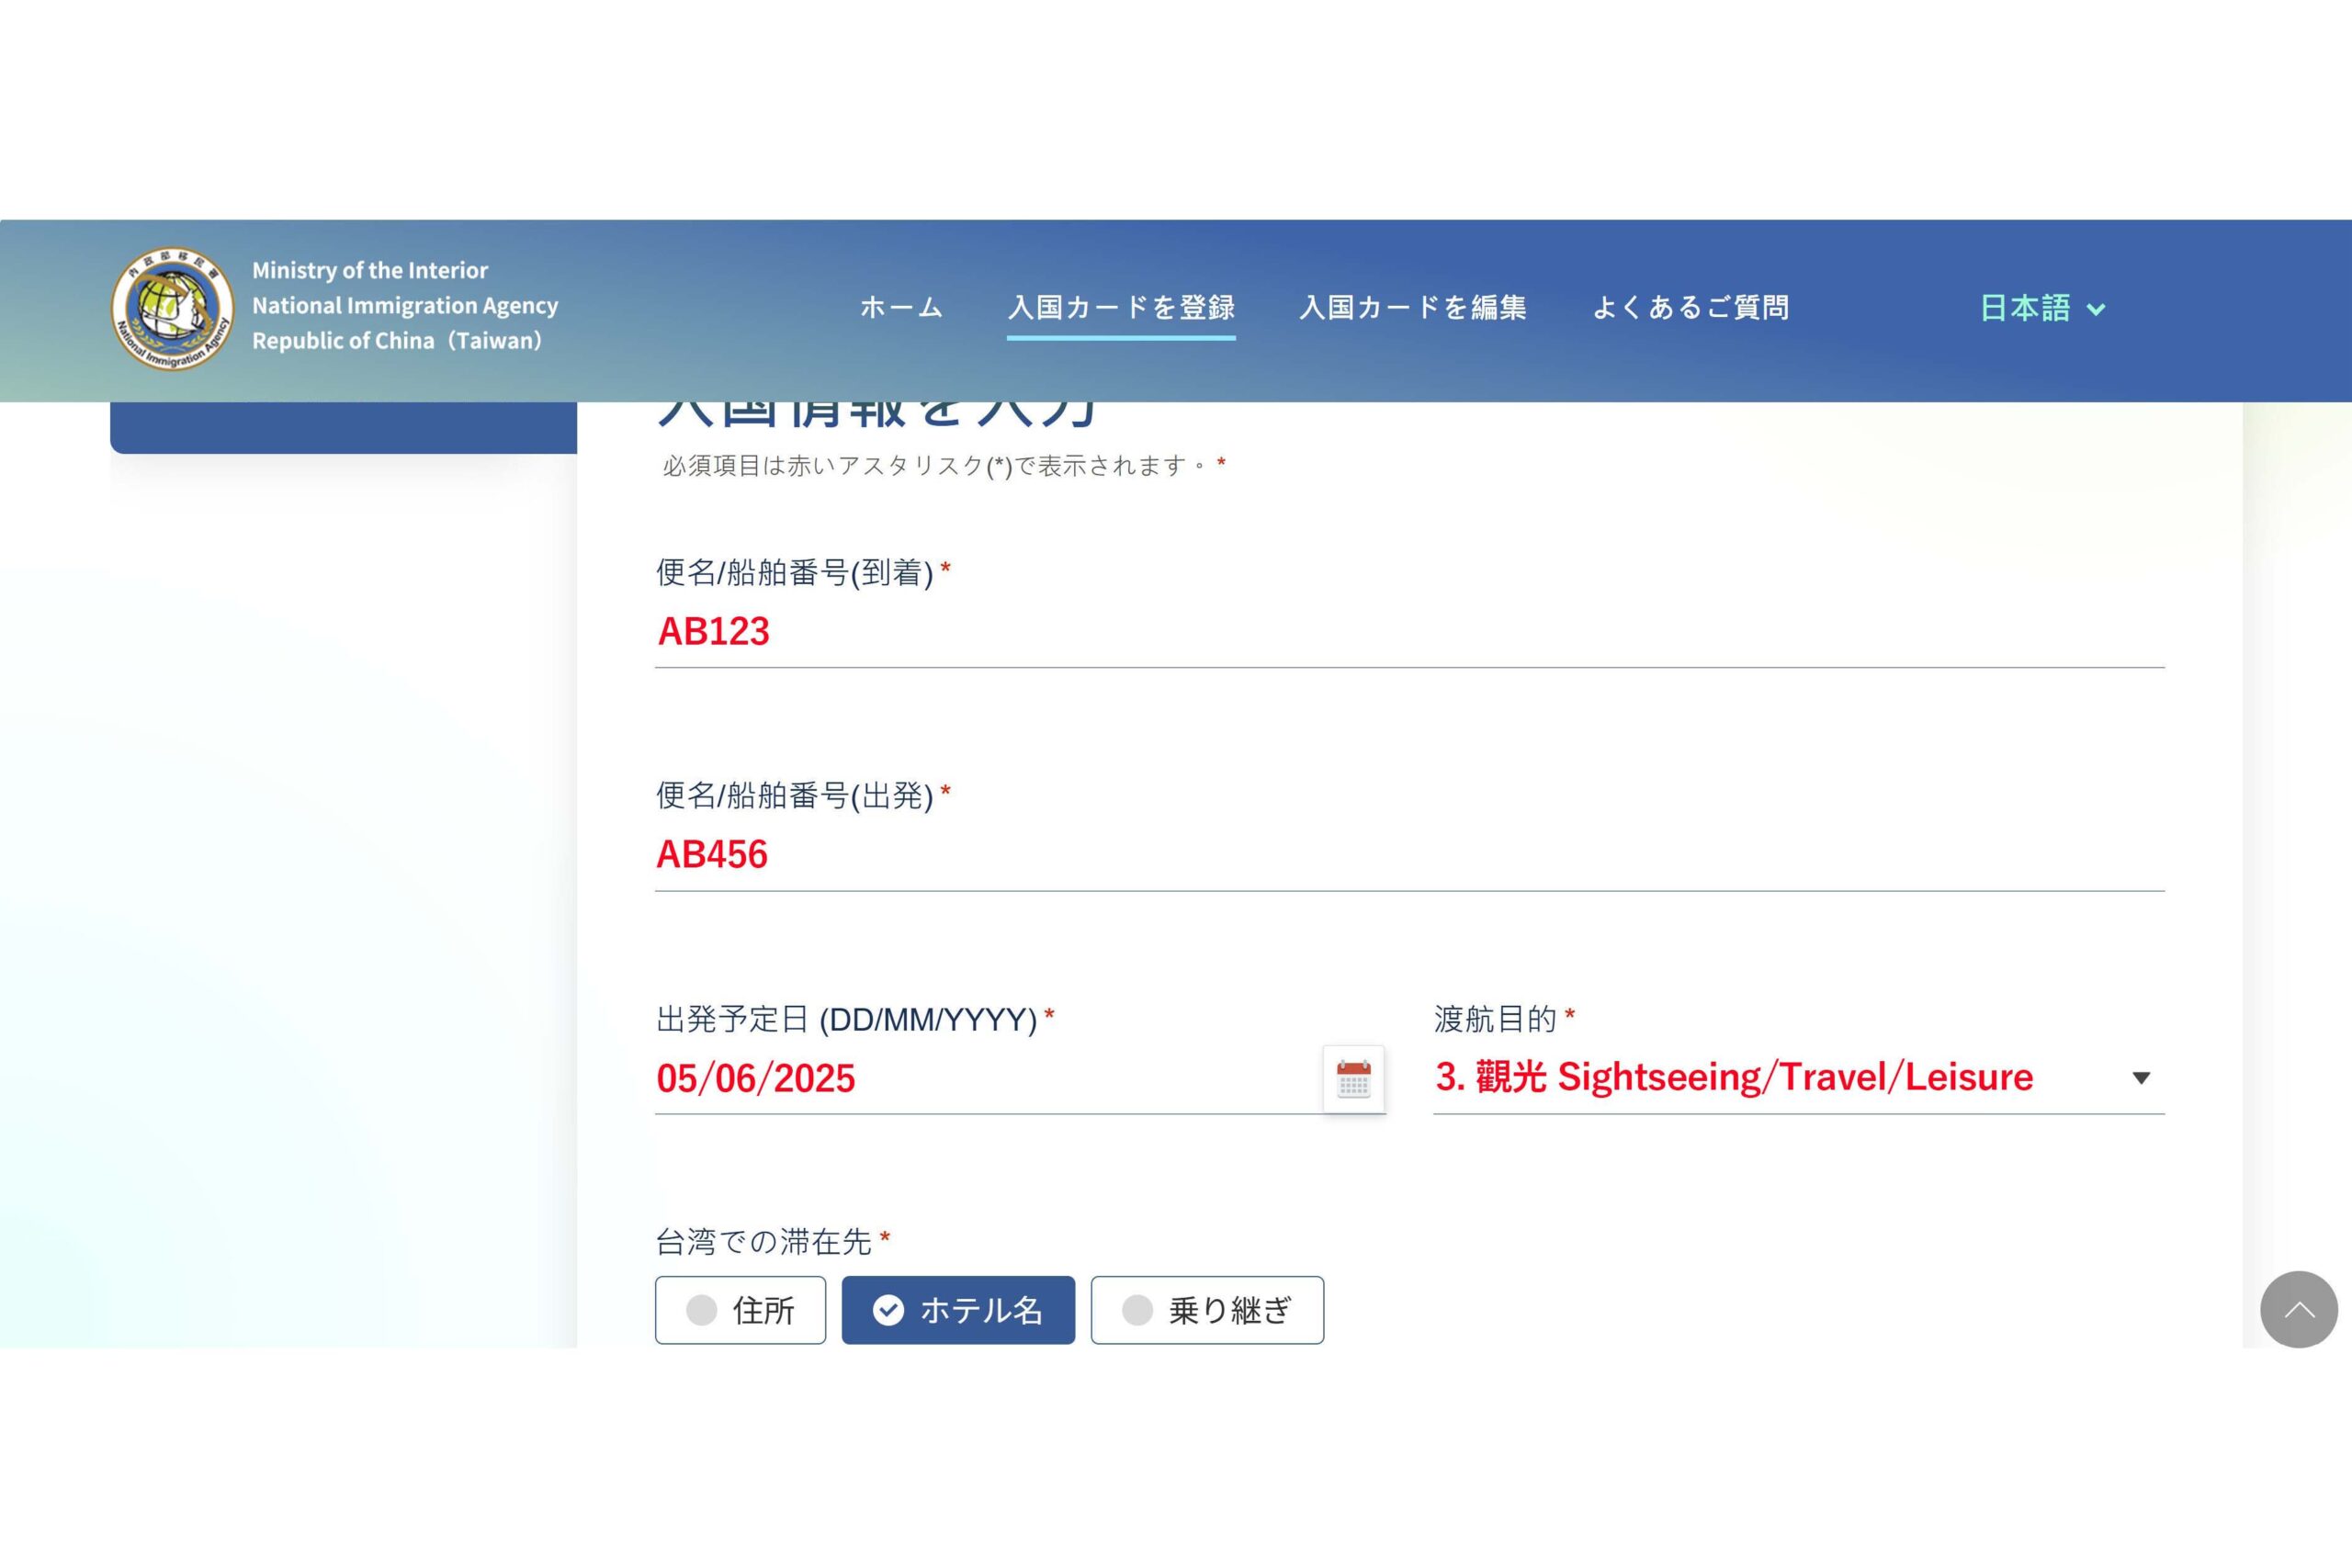Click the chevron beside 日本語
Viewport: 2352px width, 1568px height.
(2096, 310)
